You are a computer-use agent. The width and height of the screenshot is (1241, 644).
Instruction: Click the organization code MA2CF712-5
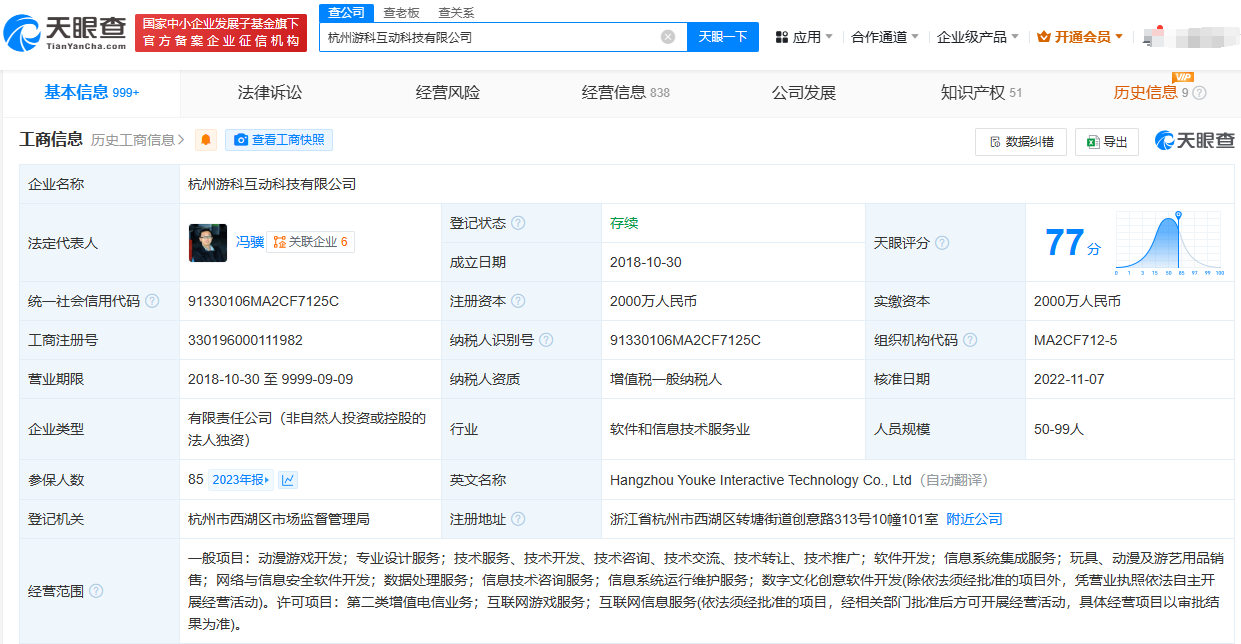tap(1076, 340)
